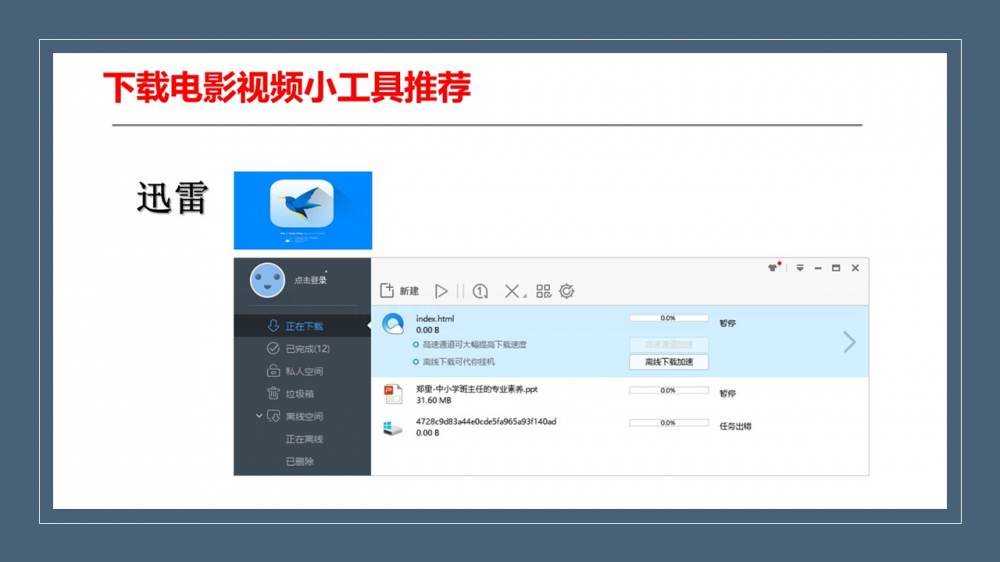Viewport: 1000px width, 562px height.
Task: Open the 私人空间 private space
Action: 303,371
